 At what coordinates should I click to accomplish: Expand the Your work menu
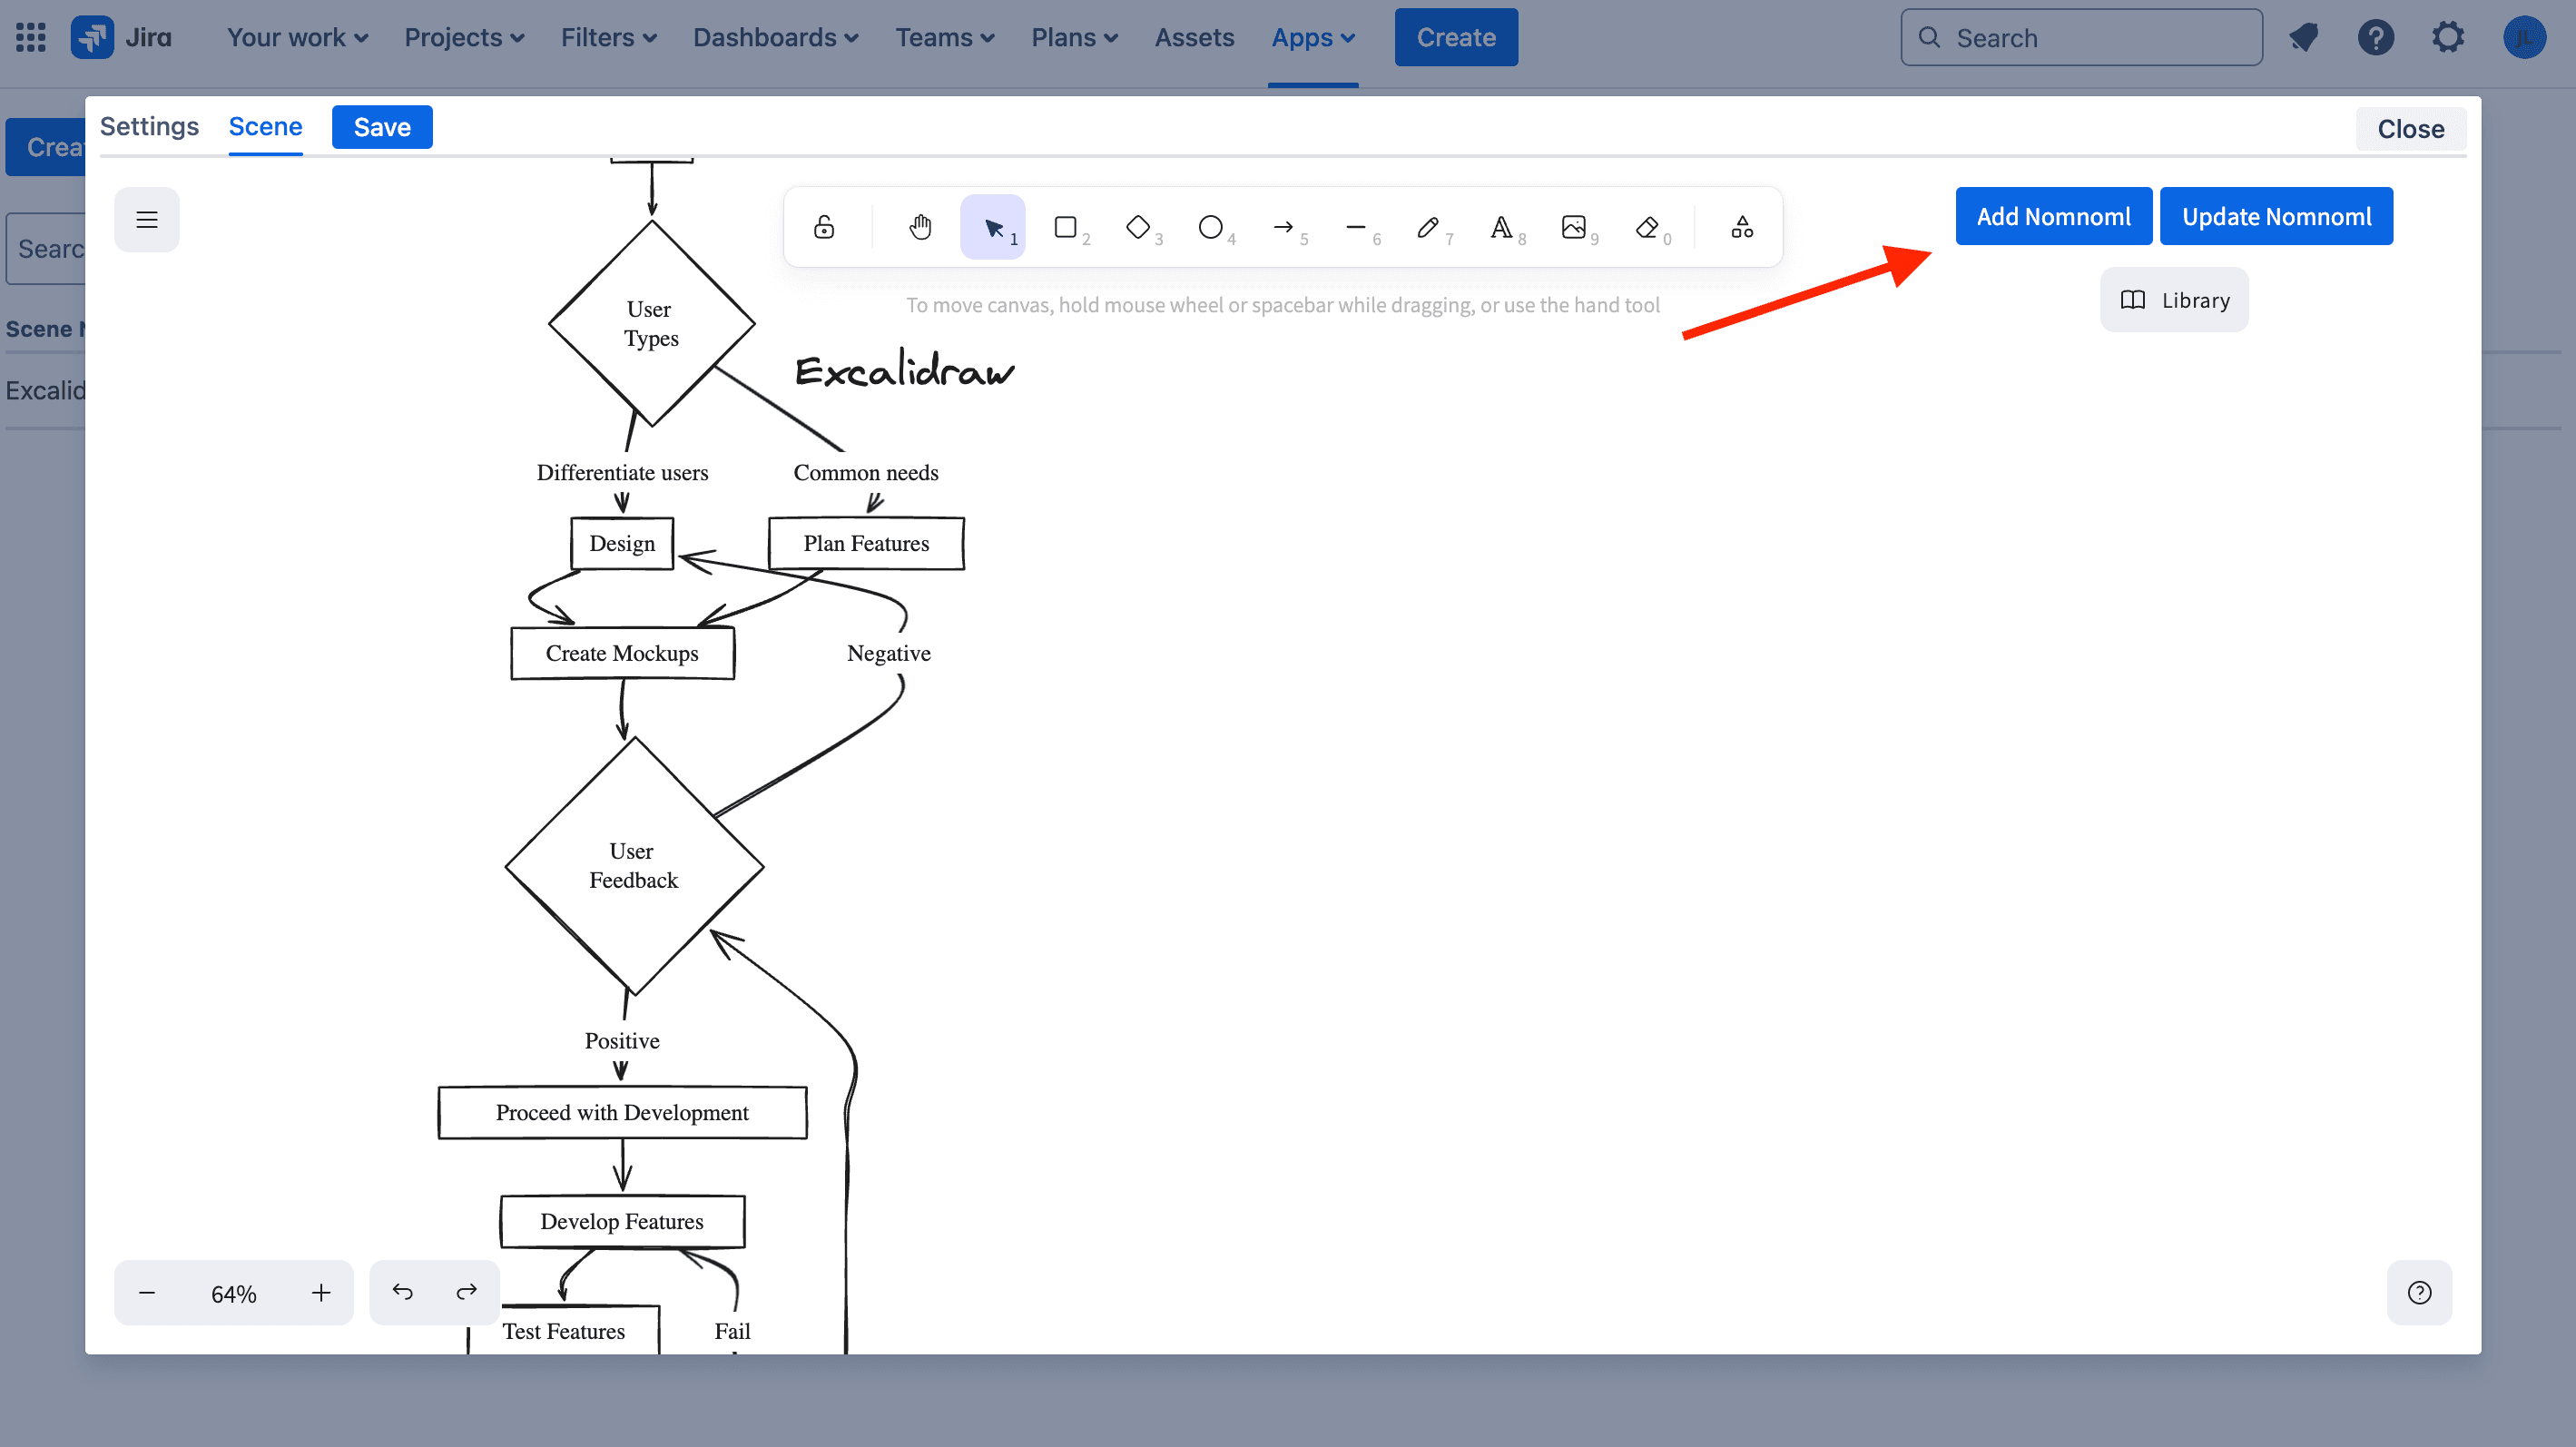pos(298,37)
